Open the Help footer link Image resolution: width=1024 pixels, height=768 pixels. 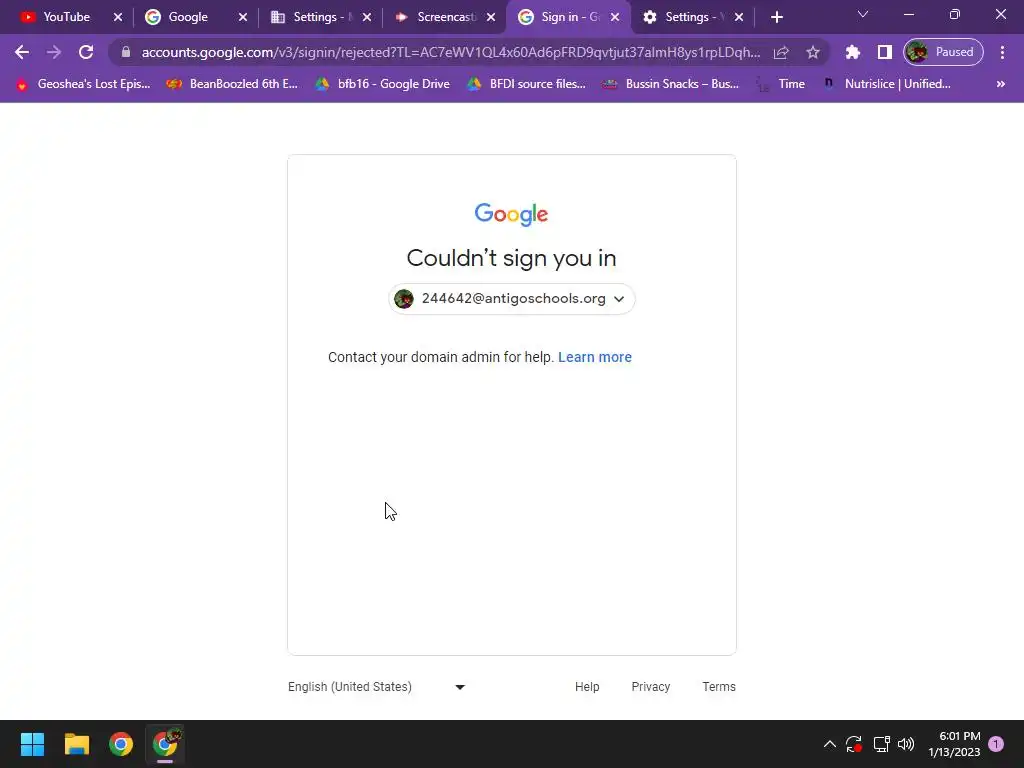tap(587, 686)
